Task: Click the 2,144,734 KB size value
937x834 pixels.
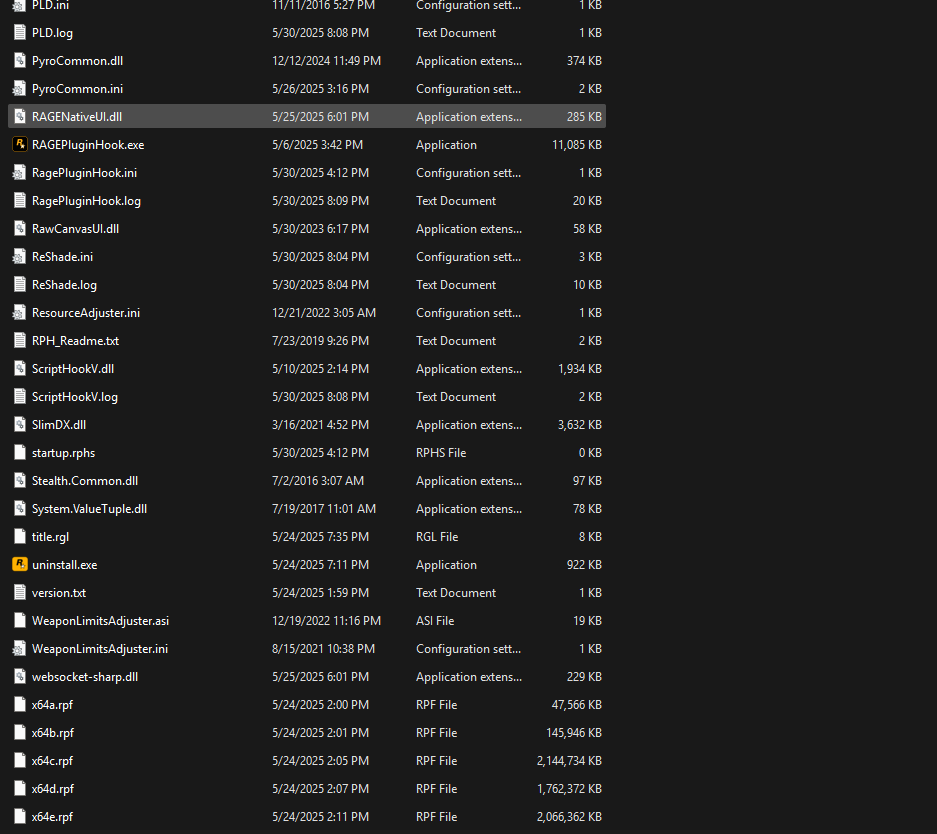Action: tap(569, 761)
